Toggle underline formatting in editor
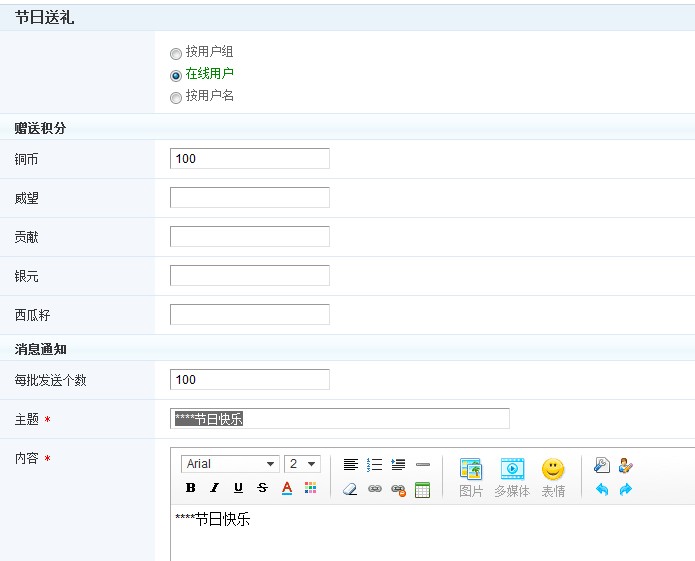Viewport: 695px width, 561px height. [238, 488]
